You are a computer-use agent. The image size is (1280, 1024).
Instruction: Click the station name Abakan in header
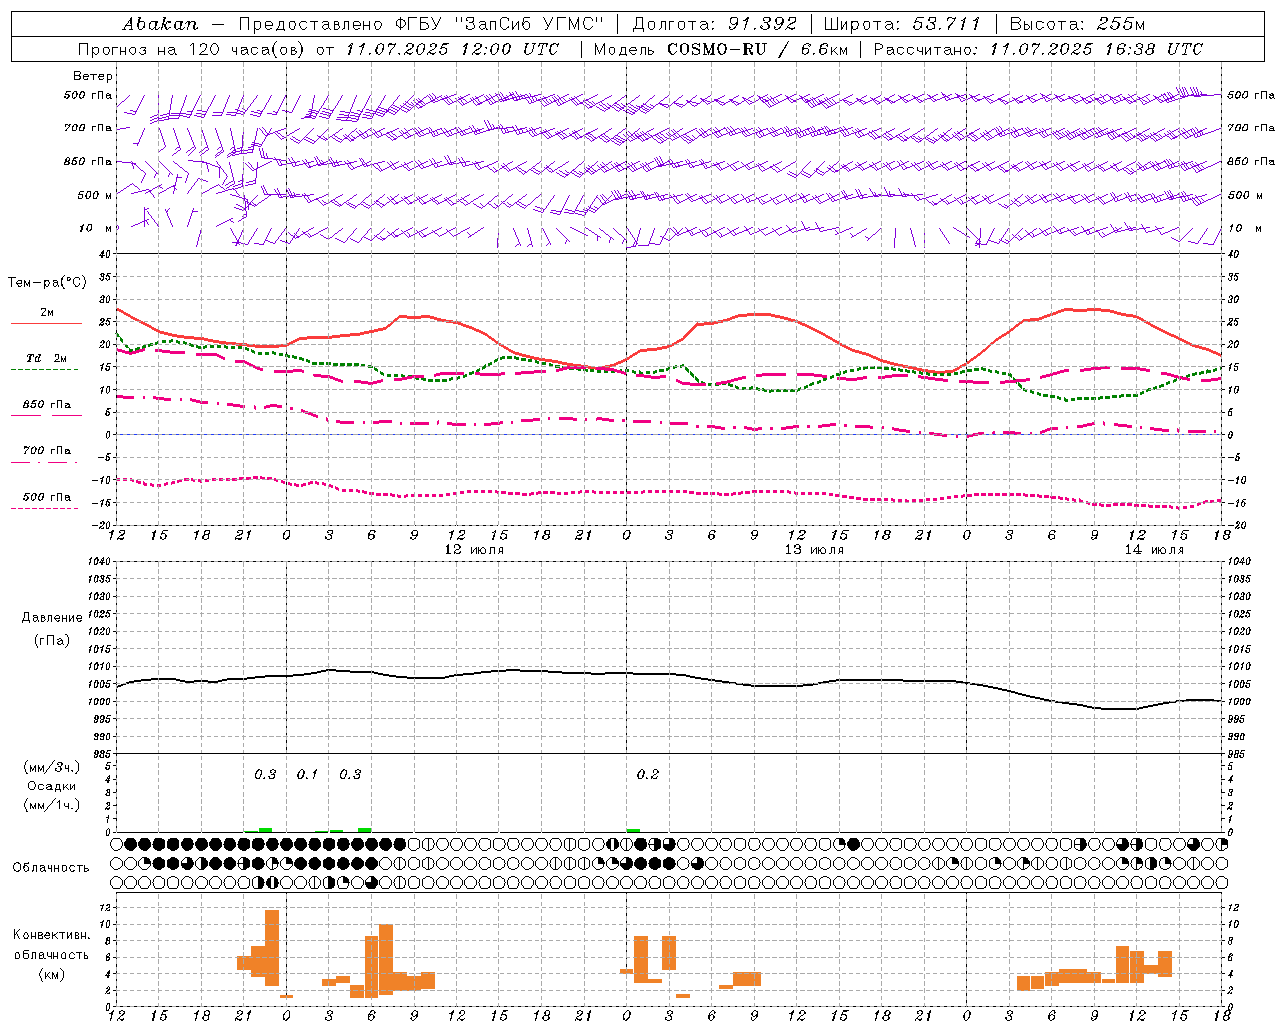pos(160,23)
